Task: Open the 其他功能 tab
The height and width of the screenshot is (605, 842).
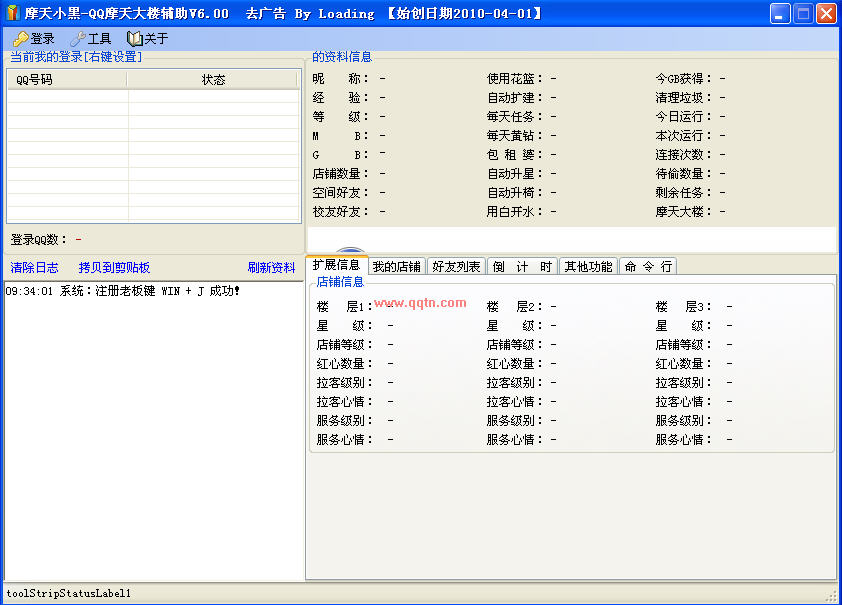Action: click(x=588, y=266)
